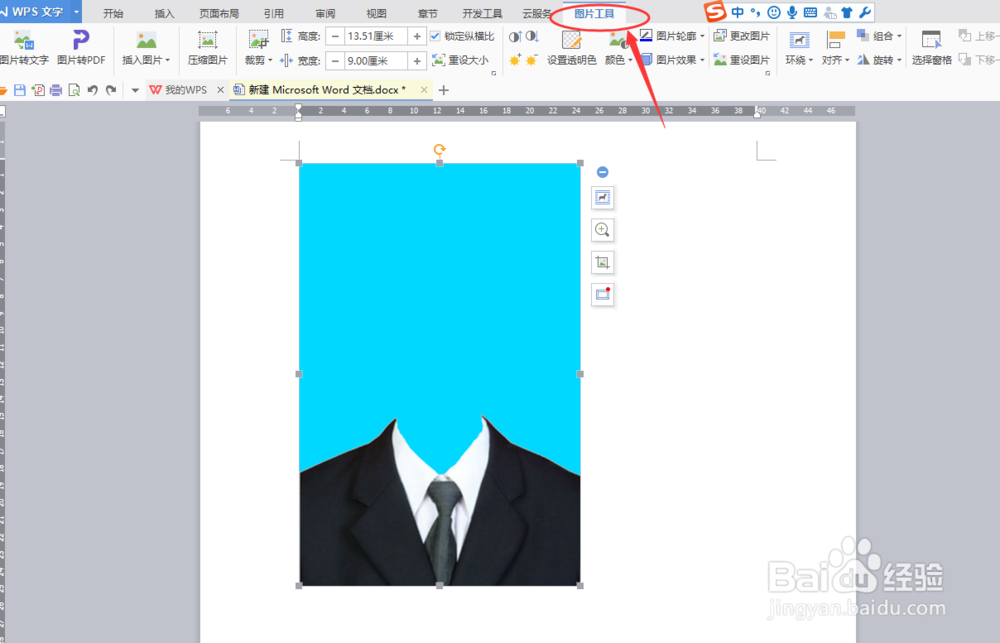The image size is (1000, 643).
Task: Click the redo arrow icon
Action: 111,91
